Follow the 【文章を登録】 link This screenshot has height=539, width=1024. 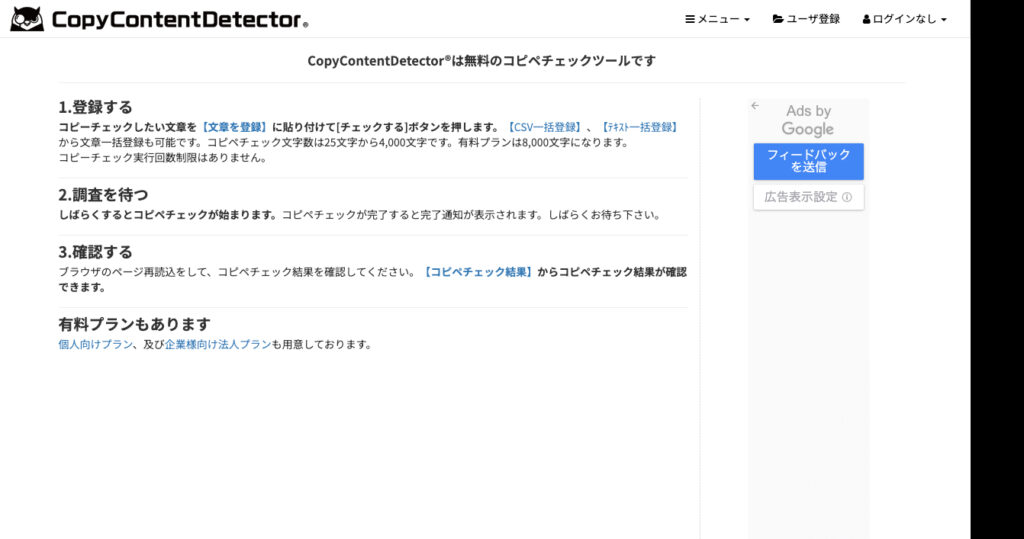pyautogui.click(x=234, y=127)
